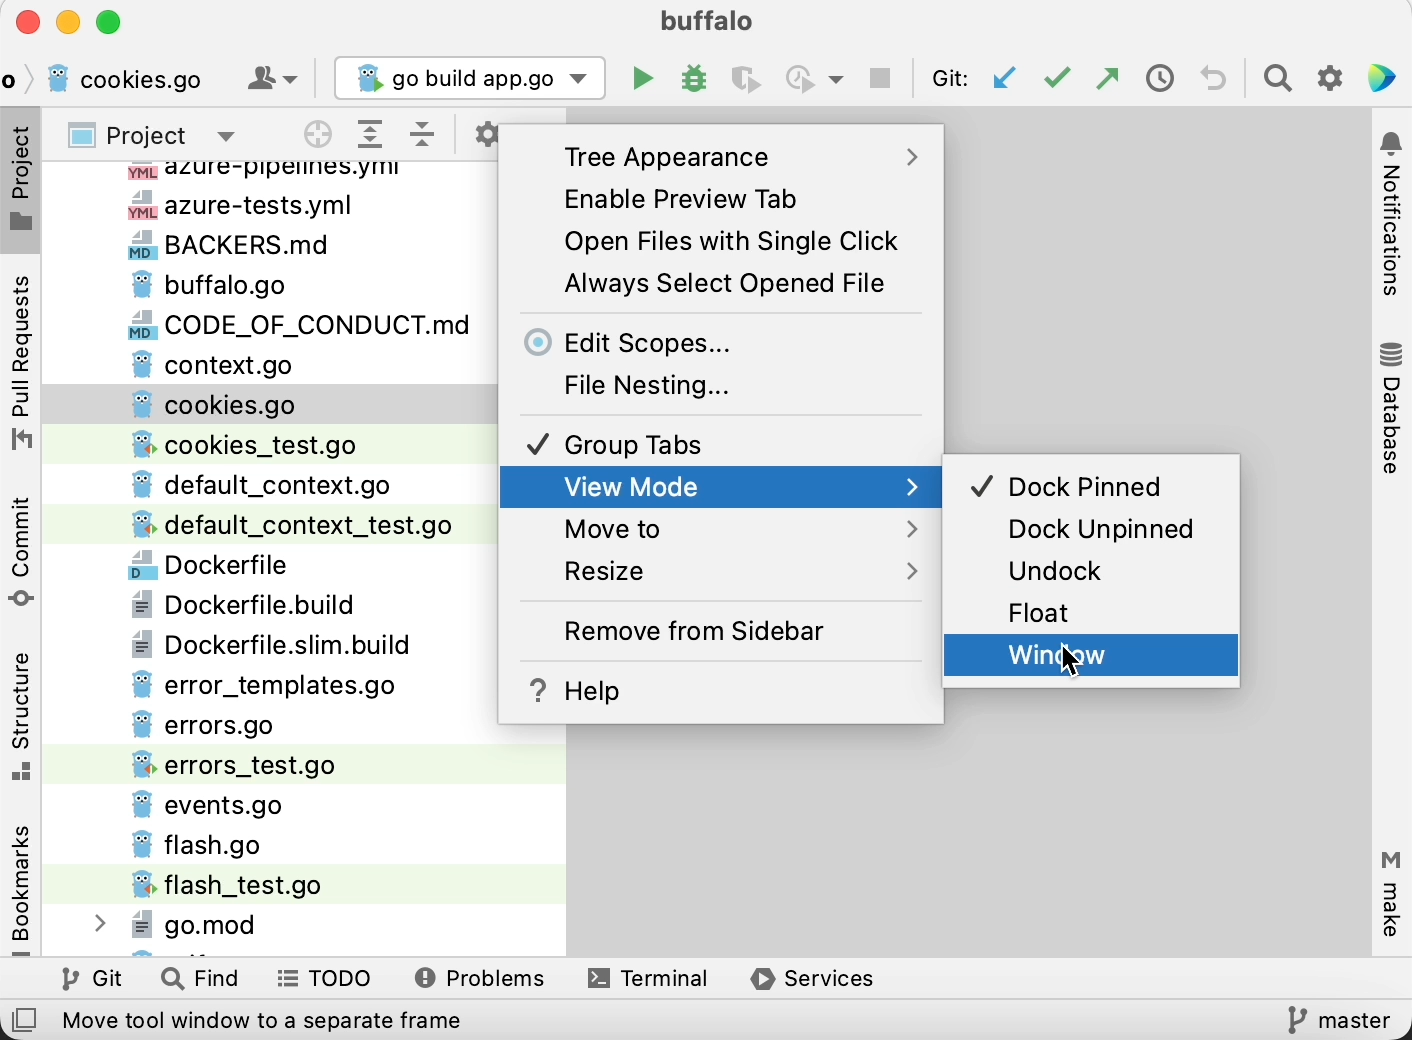The image size is (1412, 1040).
Task: Open the profiler run dropdown arrow
Action: (x=837, y=80)
